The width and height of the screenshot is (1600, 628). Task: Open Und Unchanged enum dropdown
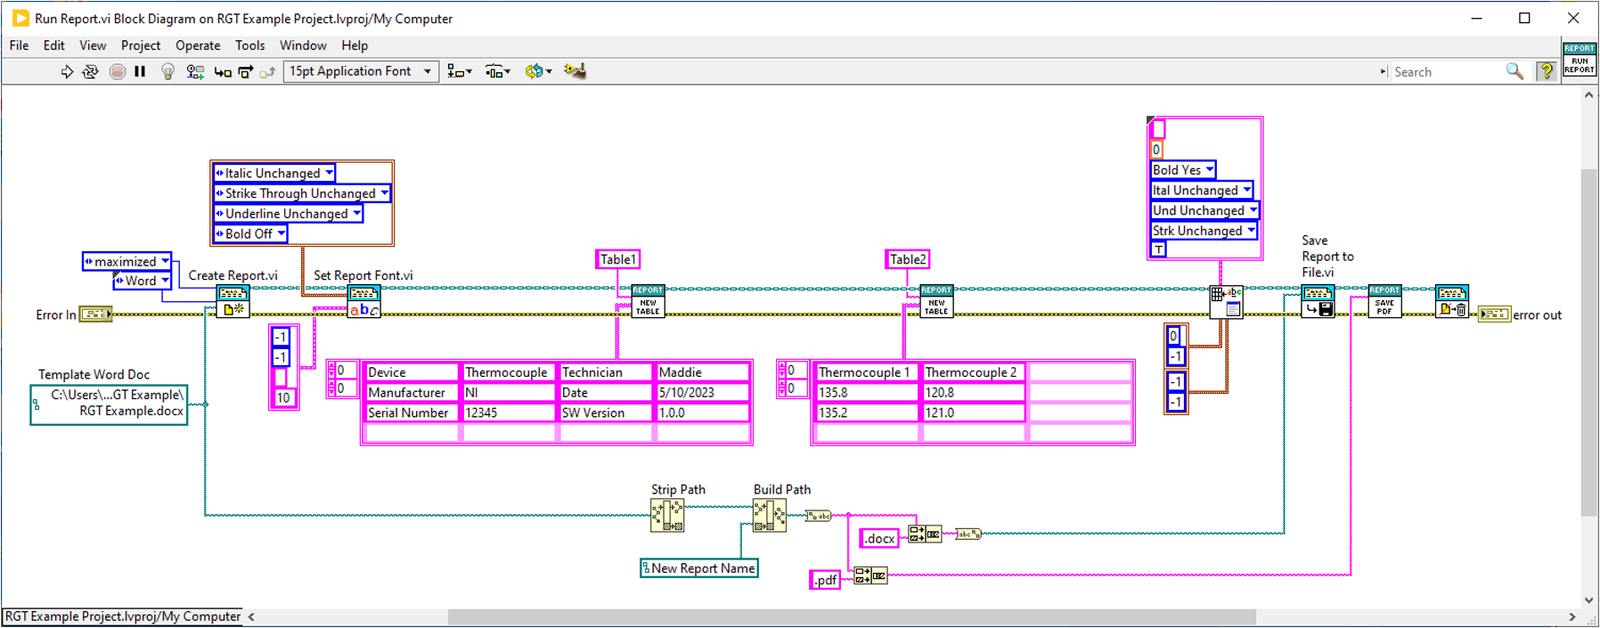coord(1253,210)
